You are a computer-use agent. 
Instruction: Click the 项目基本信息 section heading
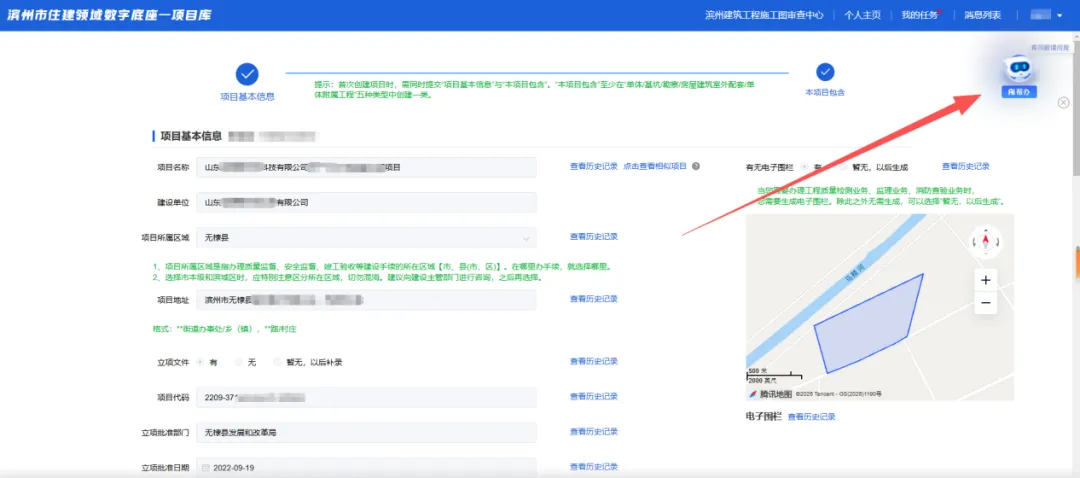(191, 136)
